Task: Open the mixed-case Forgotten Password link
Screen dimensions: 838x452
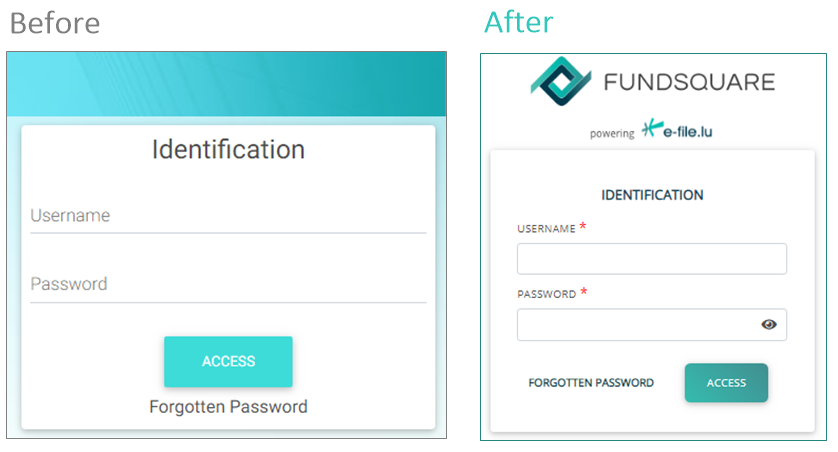Action: (228, 407)
